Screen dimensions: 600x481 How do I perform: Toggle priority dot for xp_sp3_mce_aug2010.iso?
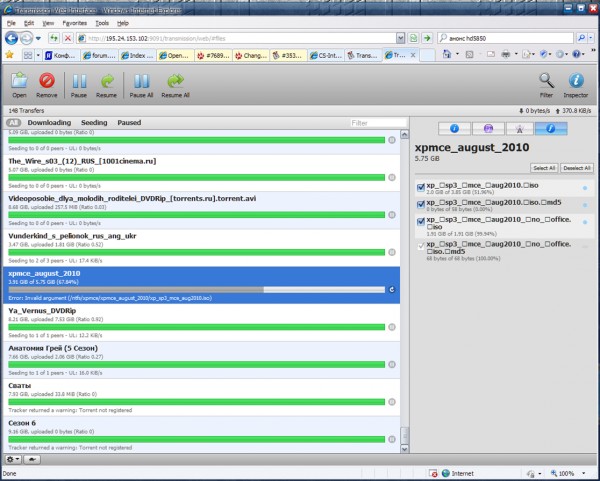pyautogui.click(x=585, y=188)
